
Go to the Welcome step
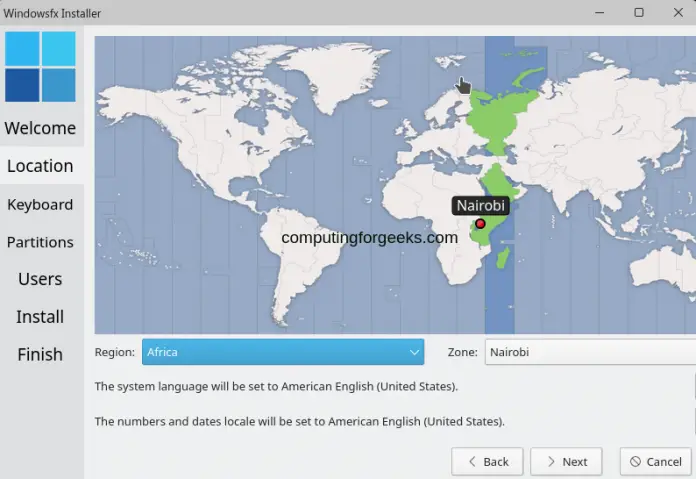click(x=40, y=128)
